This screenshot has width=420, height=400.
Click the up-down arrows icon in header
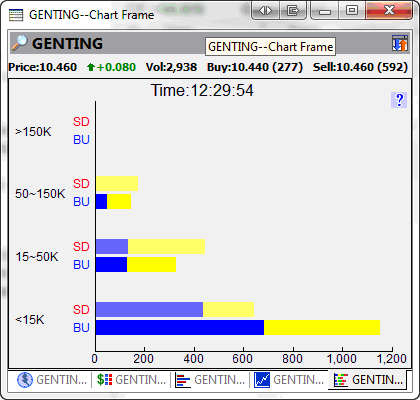coord(400,43)
